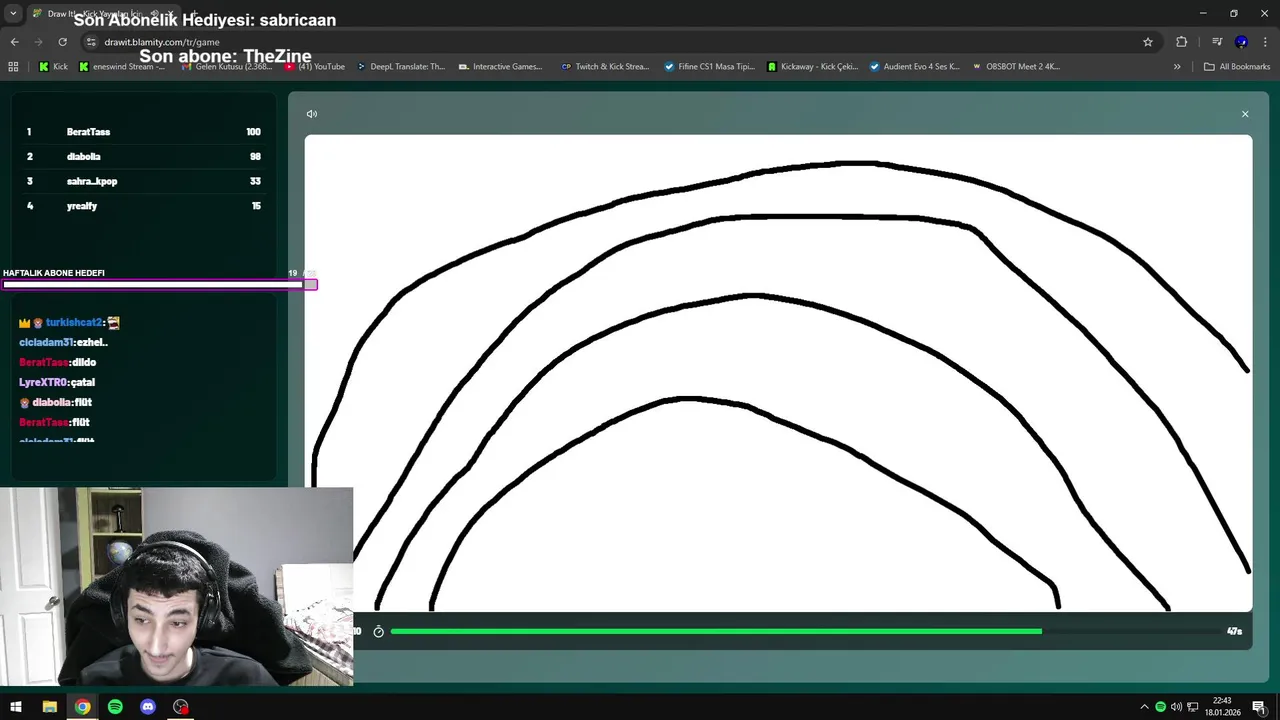Go back with the browser back arrow
1280x720 pixels.
[15, 42]
